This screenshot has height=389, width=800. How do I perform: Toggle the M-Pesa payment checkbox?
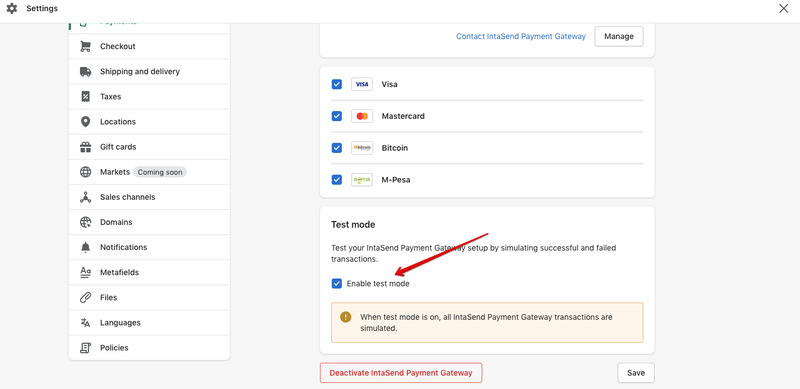coord(337,180)
